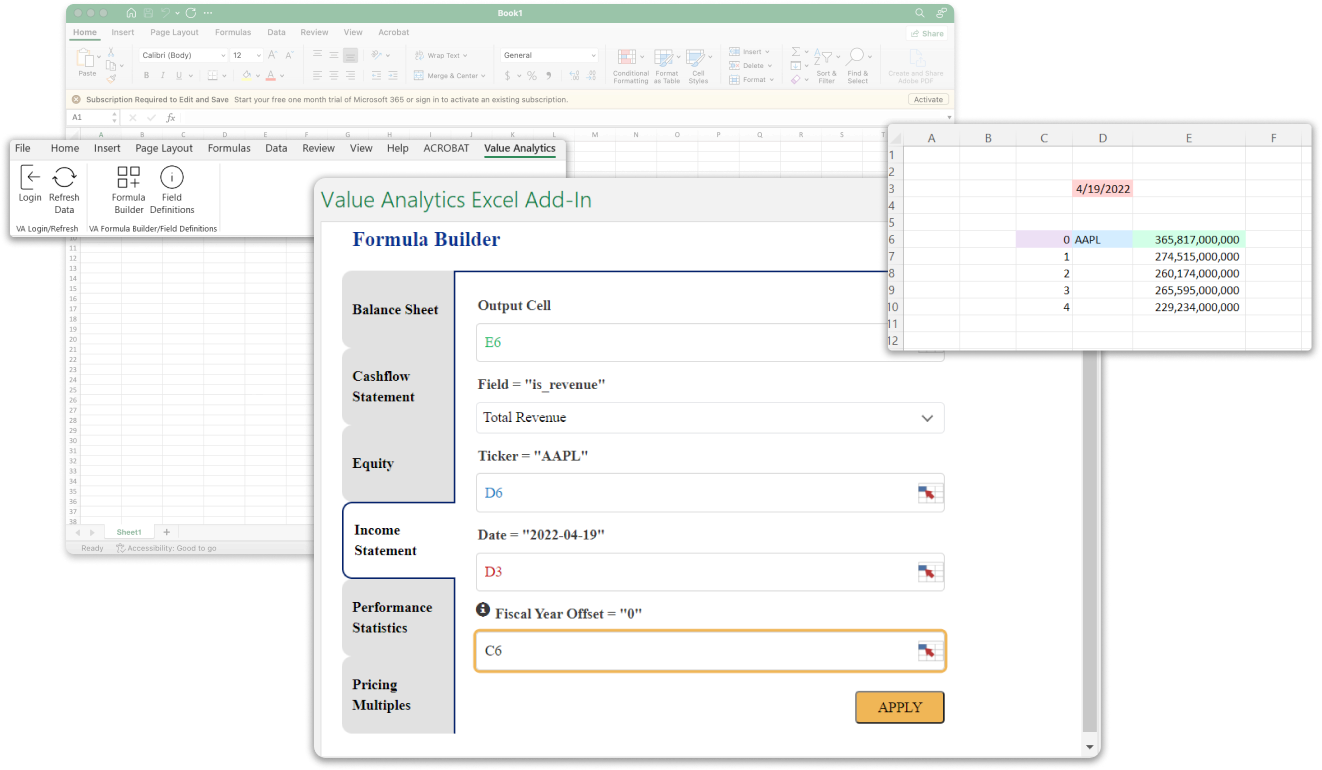
Task: Toggle Italic formatting in Excel ribbon
Action: (162, 75)
